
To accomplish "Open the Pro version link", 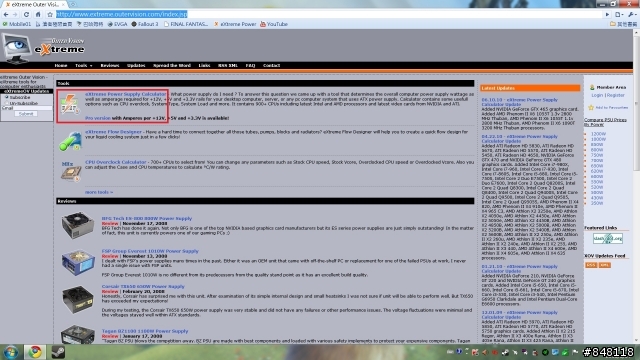I will [98, 118].
